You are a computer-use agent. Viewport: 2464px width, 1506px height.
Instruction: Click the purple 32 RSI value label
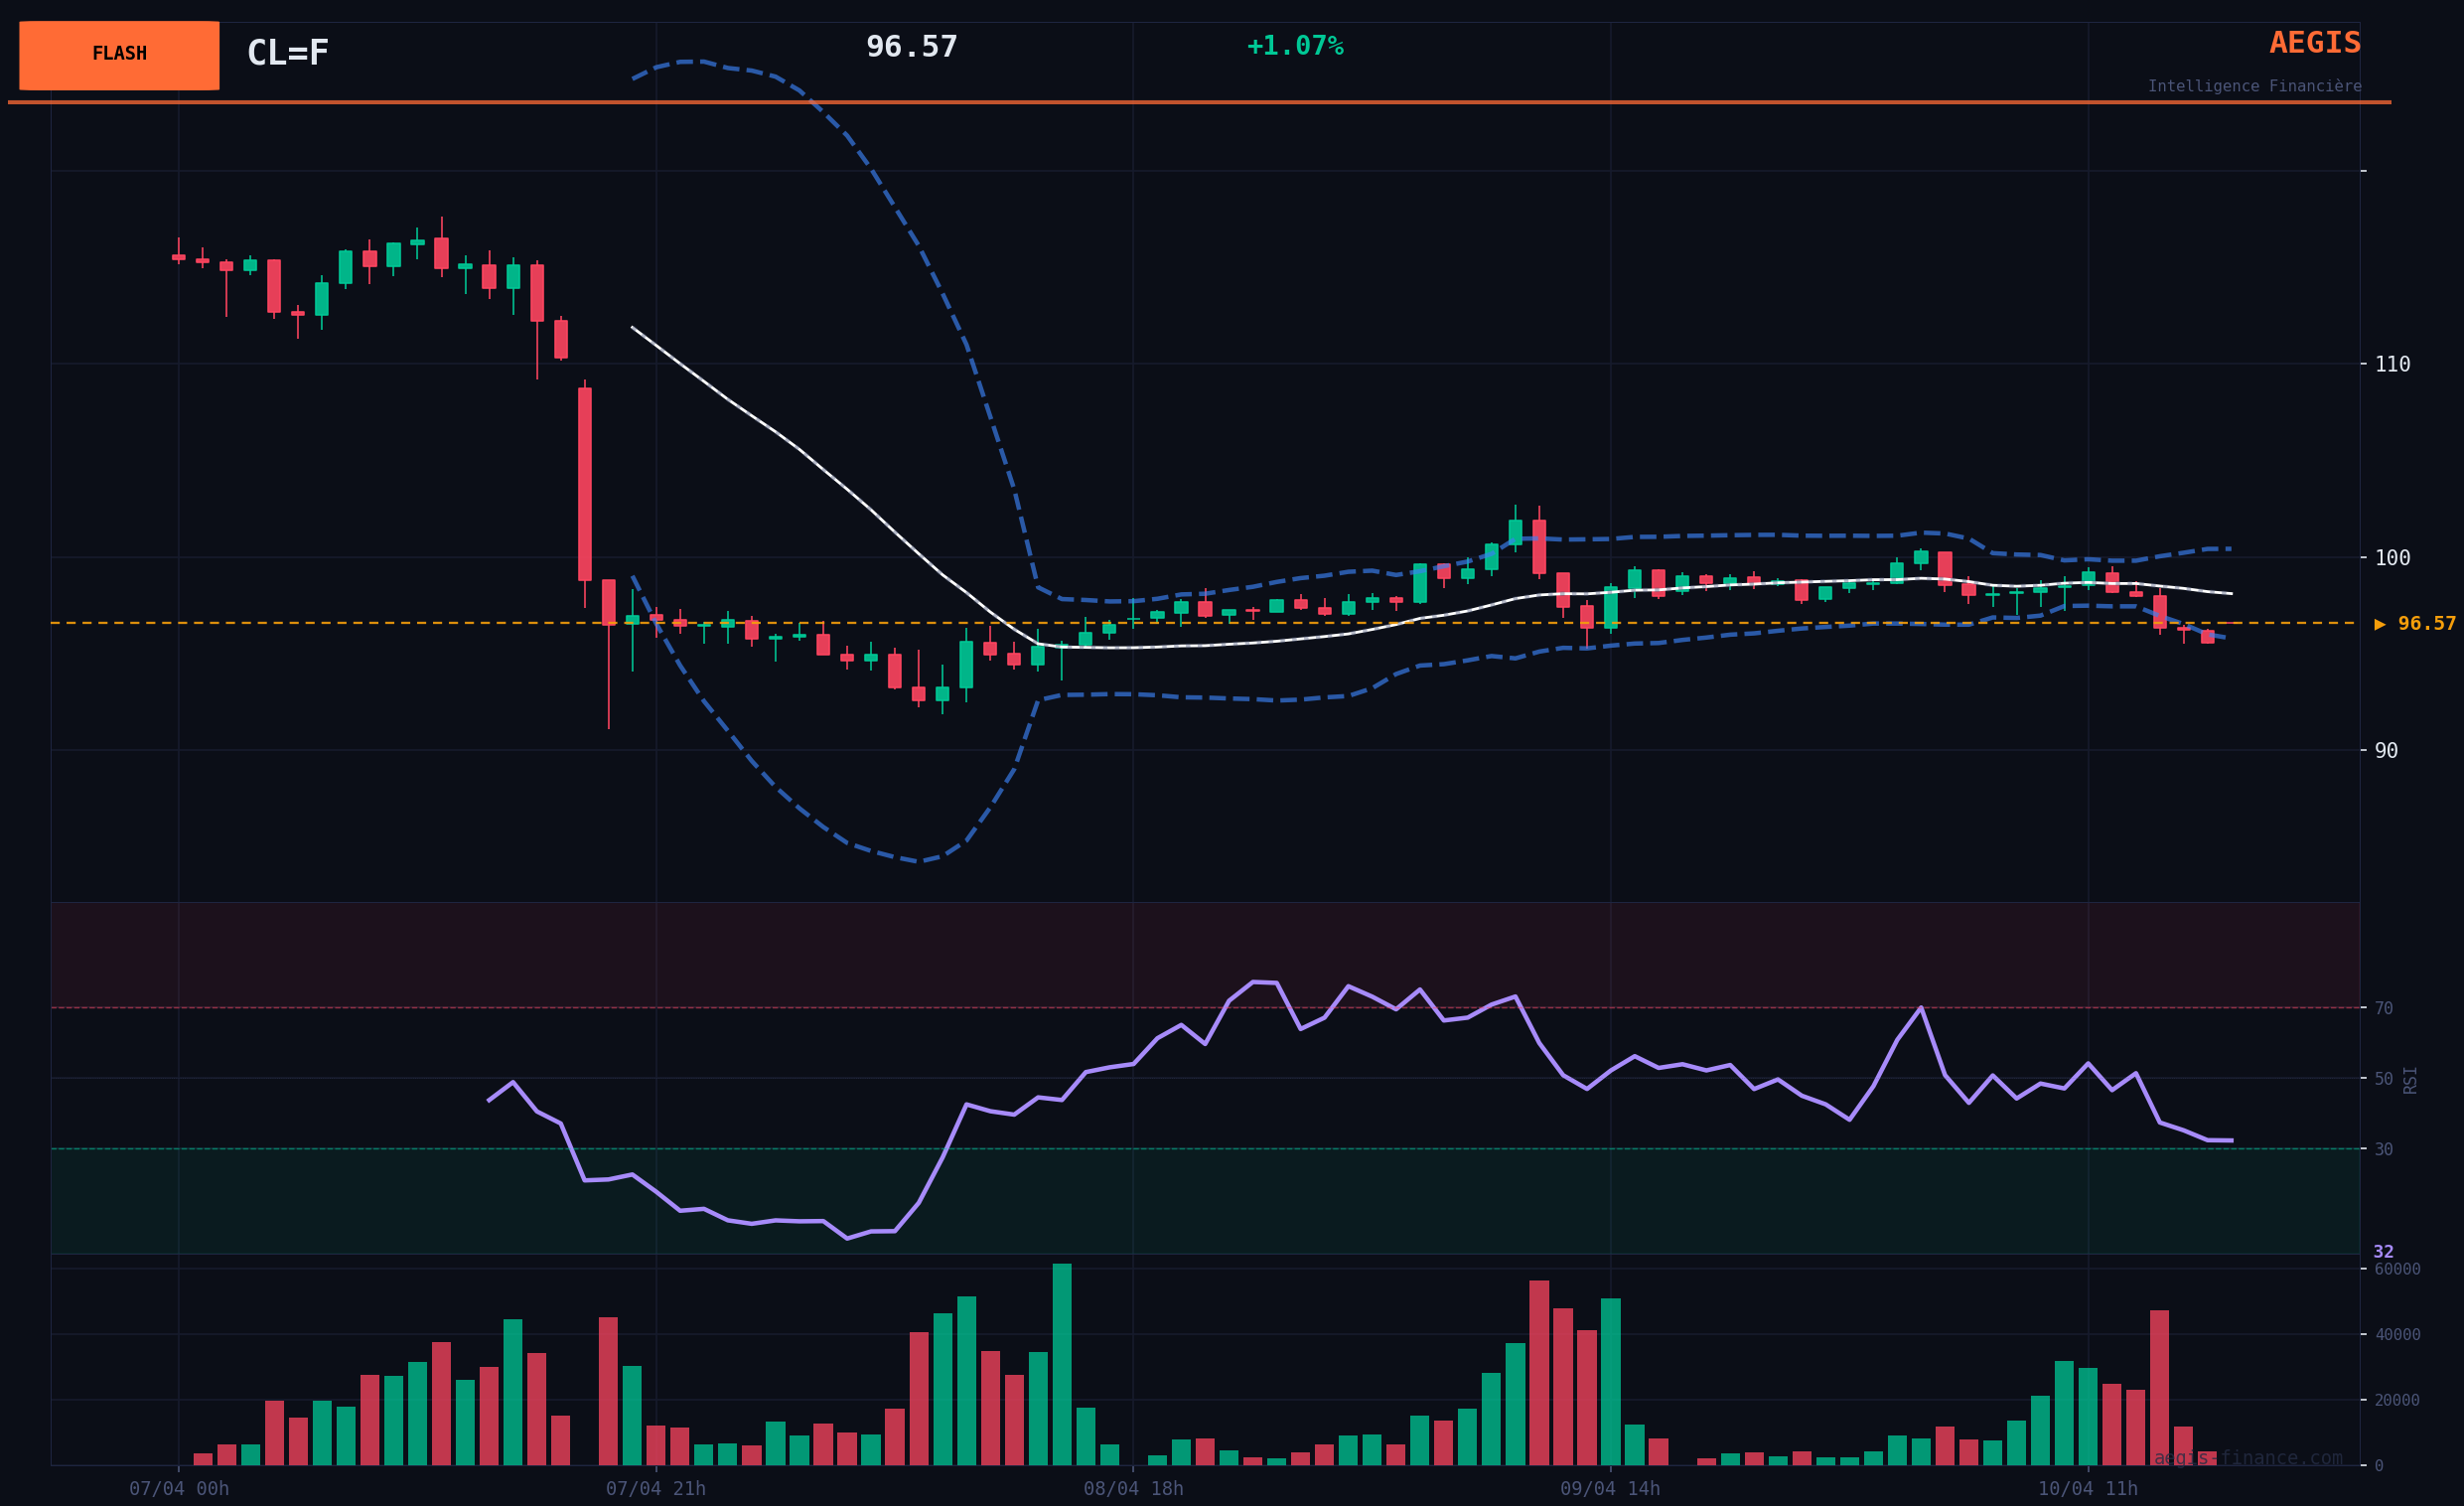[2383, 1252]
